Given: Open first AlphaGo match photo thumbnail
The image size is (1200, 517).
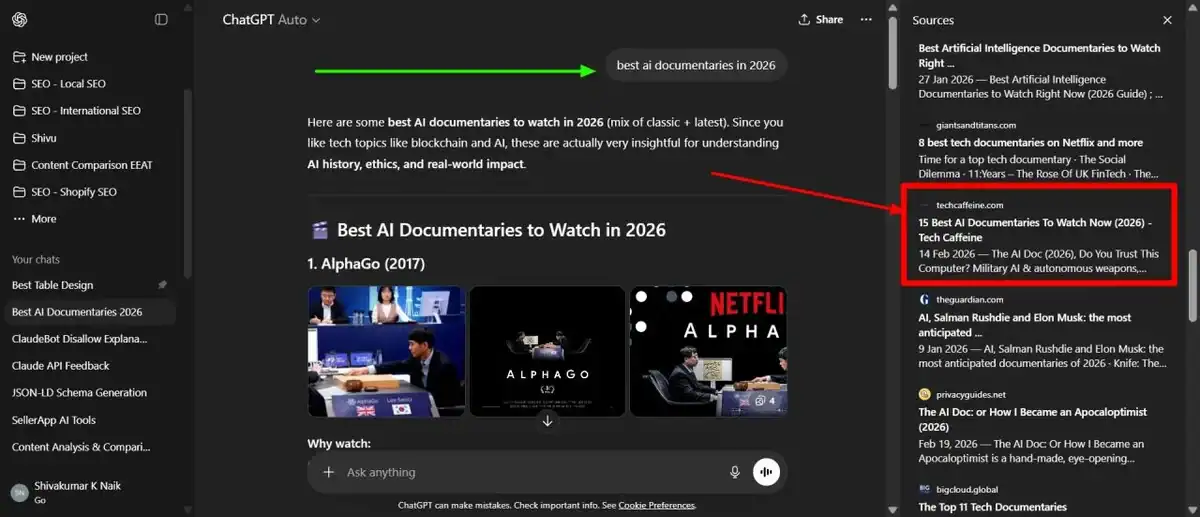Looking at the screenshot, I should point(387,351).
